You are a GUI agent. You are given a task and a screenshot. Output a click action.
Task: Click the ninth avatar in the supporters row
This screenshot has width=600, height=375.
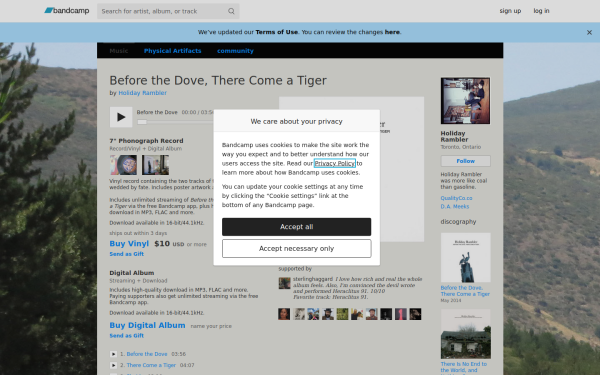[401, 314]
